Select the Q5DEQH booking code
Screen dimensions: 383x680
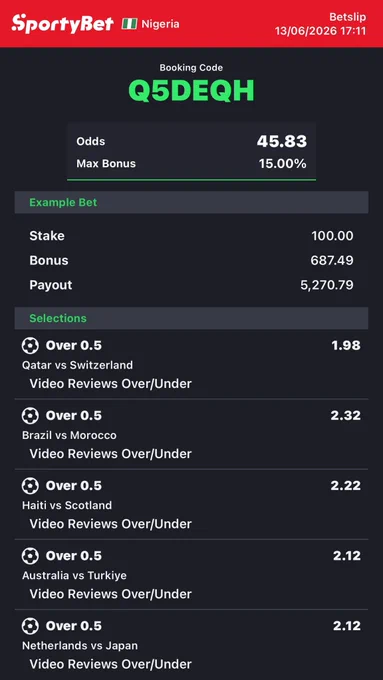pyautogui.click(x=191, y=91)
